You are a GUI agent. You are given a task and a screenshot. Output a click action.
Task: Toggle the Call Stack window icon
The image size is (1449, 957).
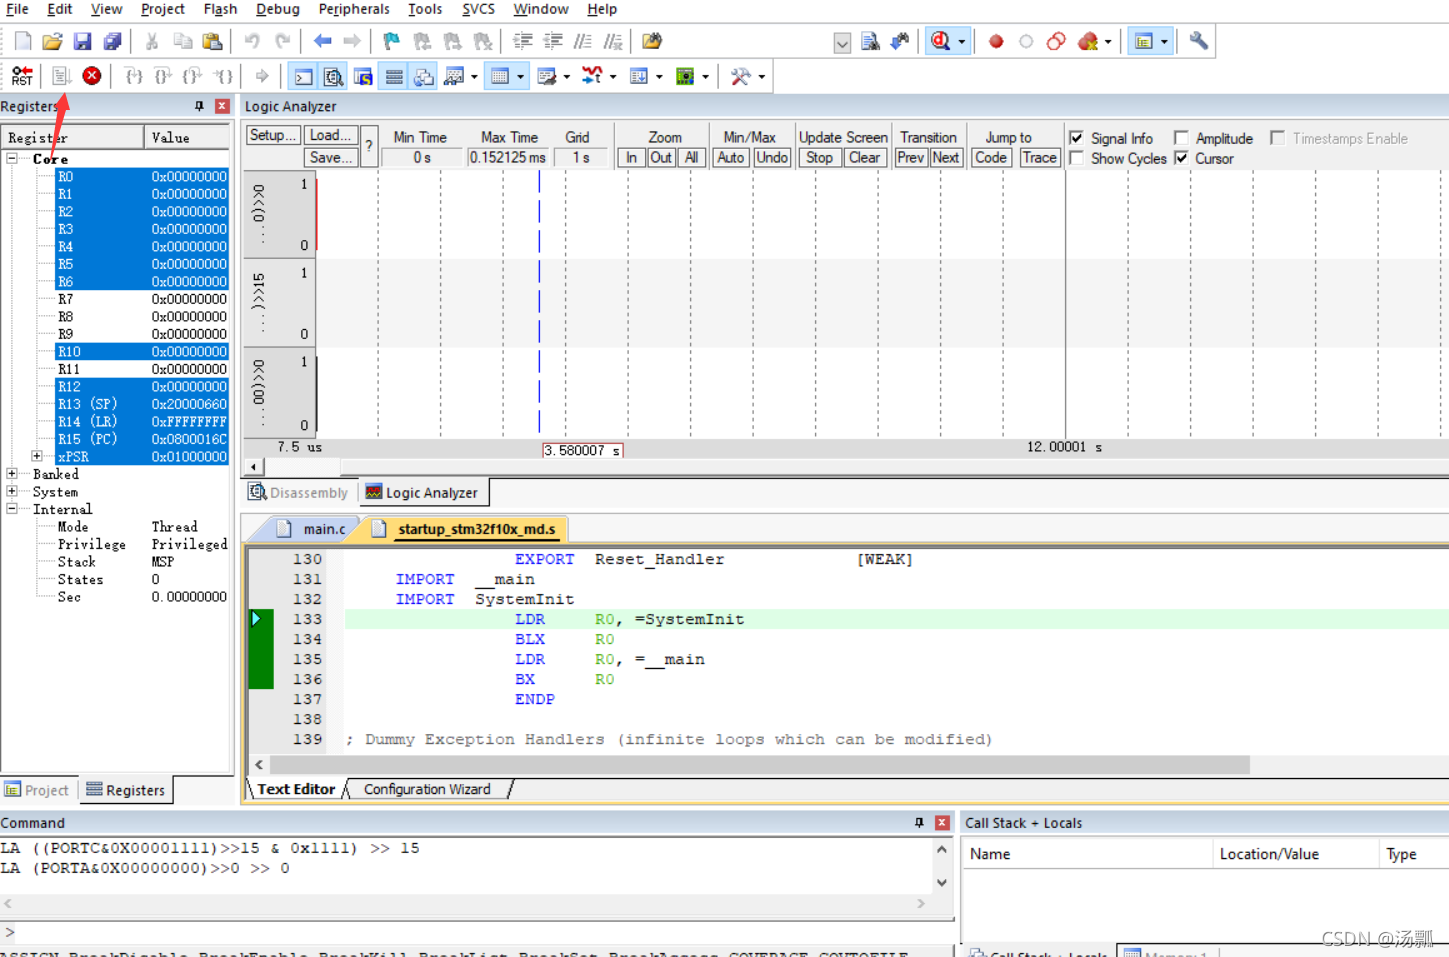[424, 76]
